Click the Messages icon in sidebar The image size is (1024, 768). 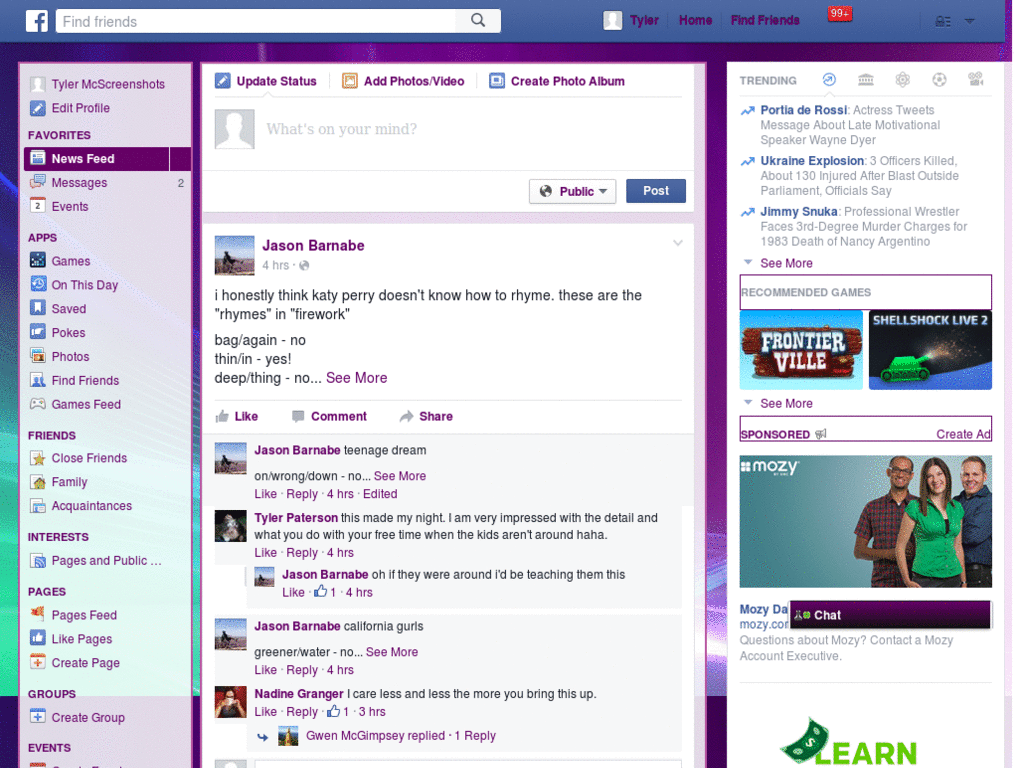(x=38, y=182)
